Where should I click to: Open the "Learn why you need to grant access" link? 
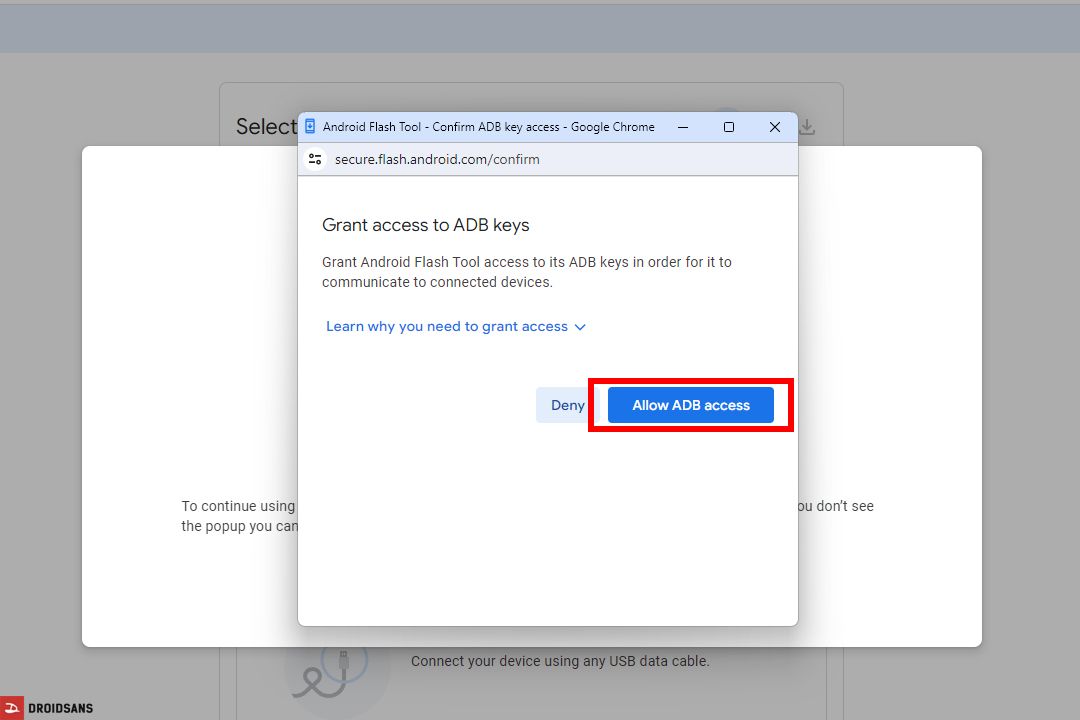click(447, 326)
